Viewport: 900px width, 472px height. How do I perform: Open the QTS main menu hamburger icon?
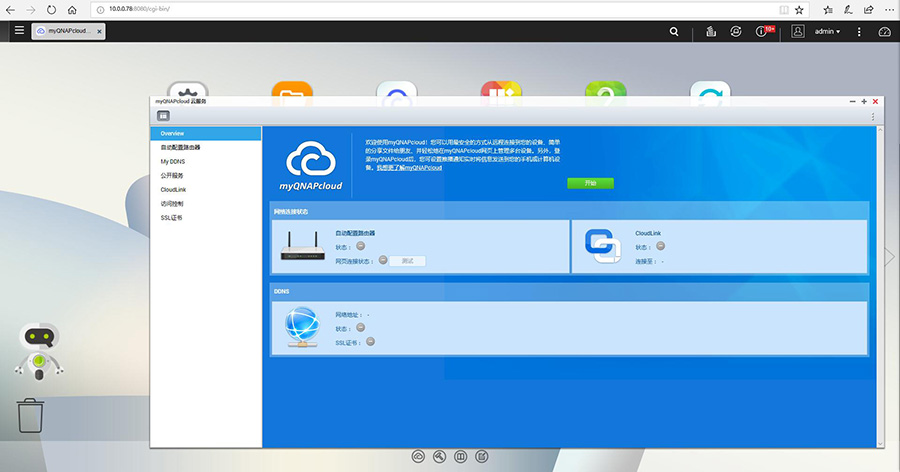click(19, 31)
